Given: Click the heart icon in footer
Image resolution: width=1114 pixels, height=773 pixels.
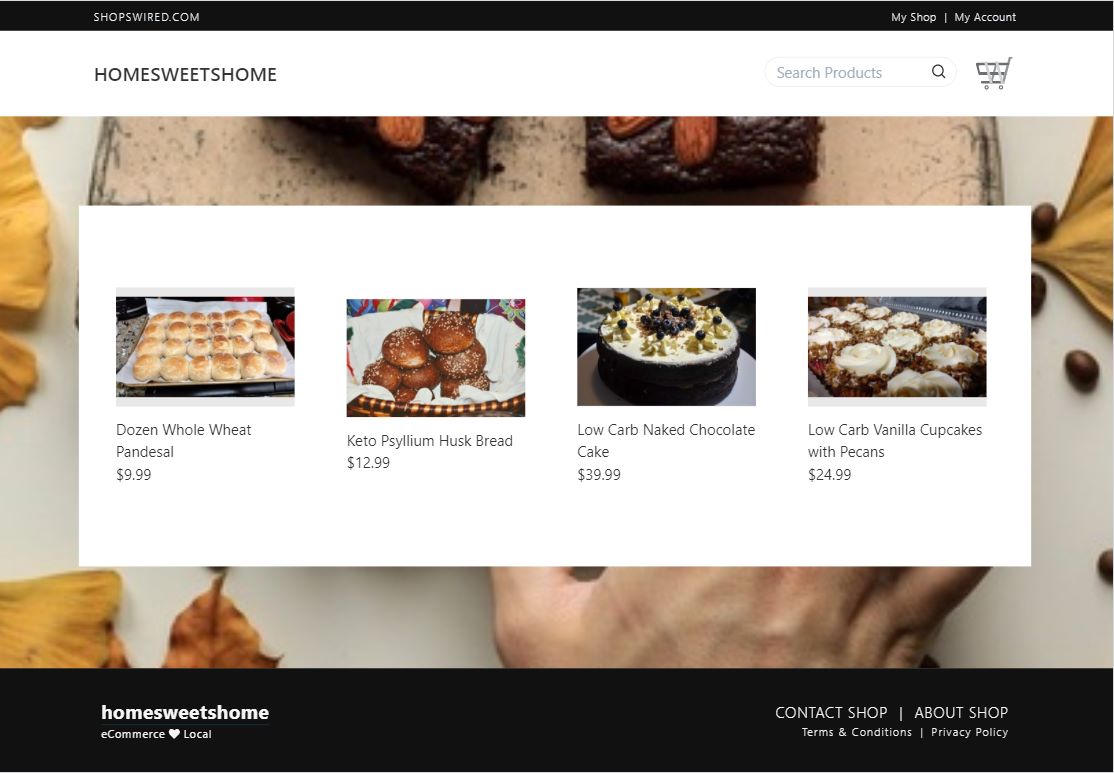Looking at the screenshot, I should [174, 734].
